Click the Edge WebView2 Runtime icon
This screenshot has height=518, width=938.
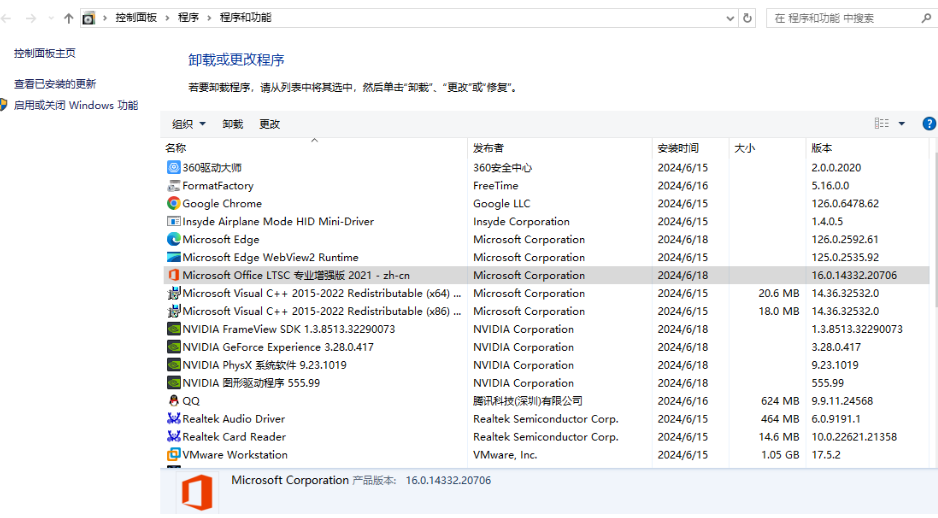point(173,257)
